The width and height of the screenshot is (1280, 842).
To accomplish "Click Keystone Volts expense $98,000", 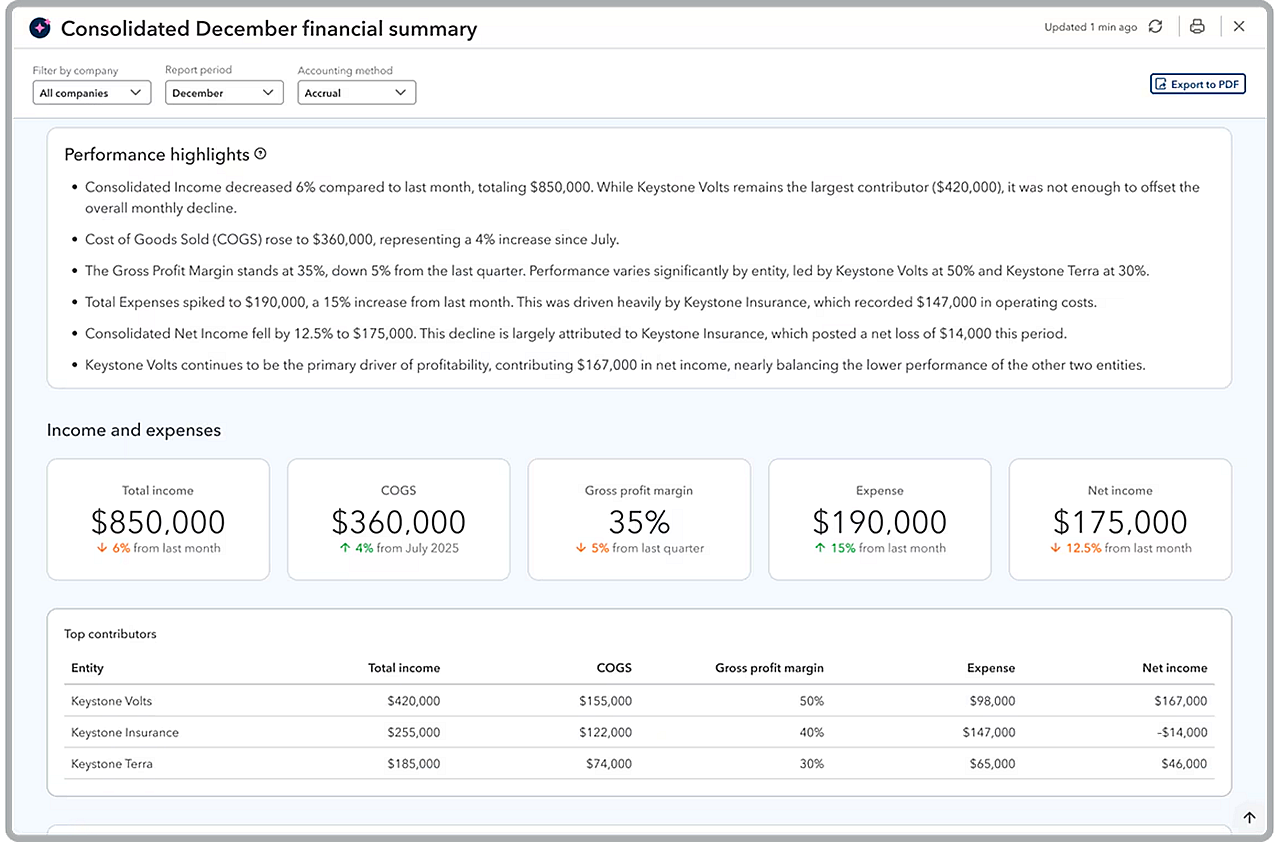I will (992, 702).
